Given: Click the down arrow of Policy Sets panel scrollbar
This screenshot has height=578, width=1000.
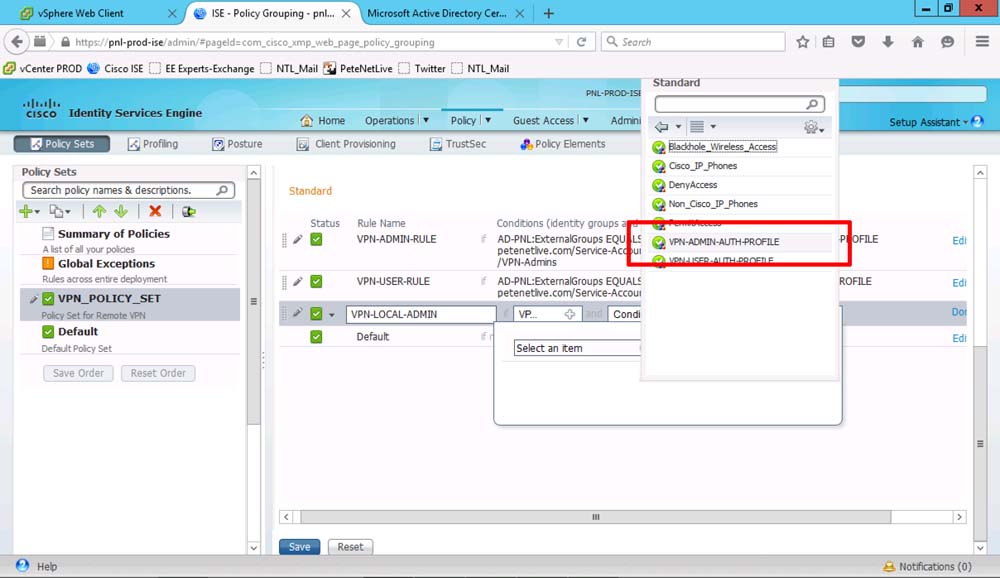Looking at the screenshot, I should [254, 547].
